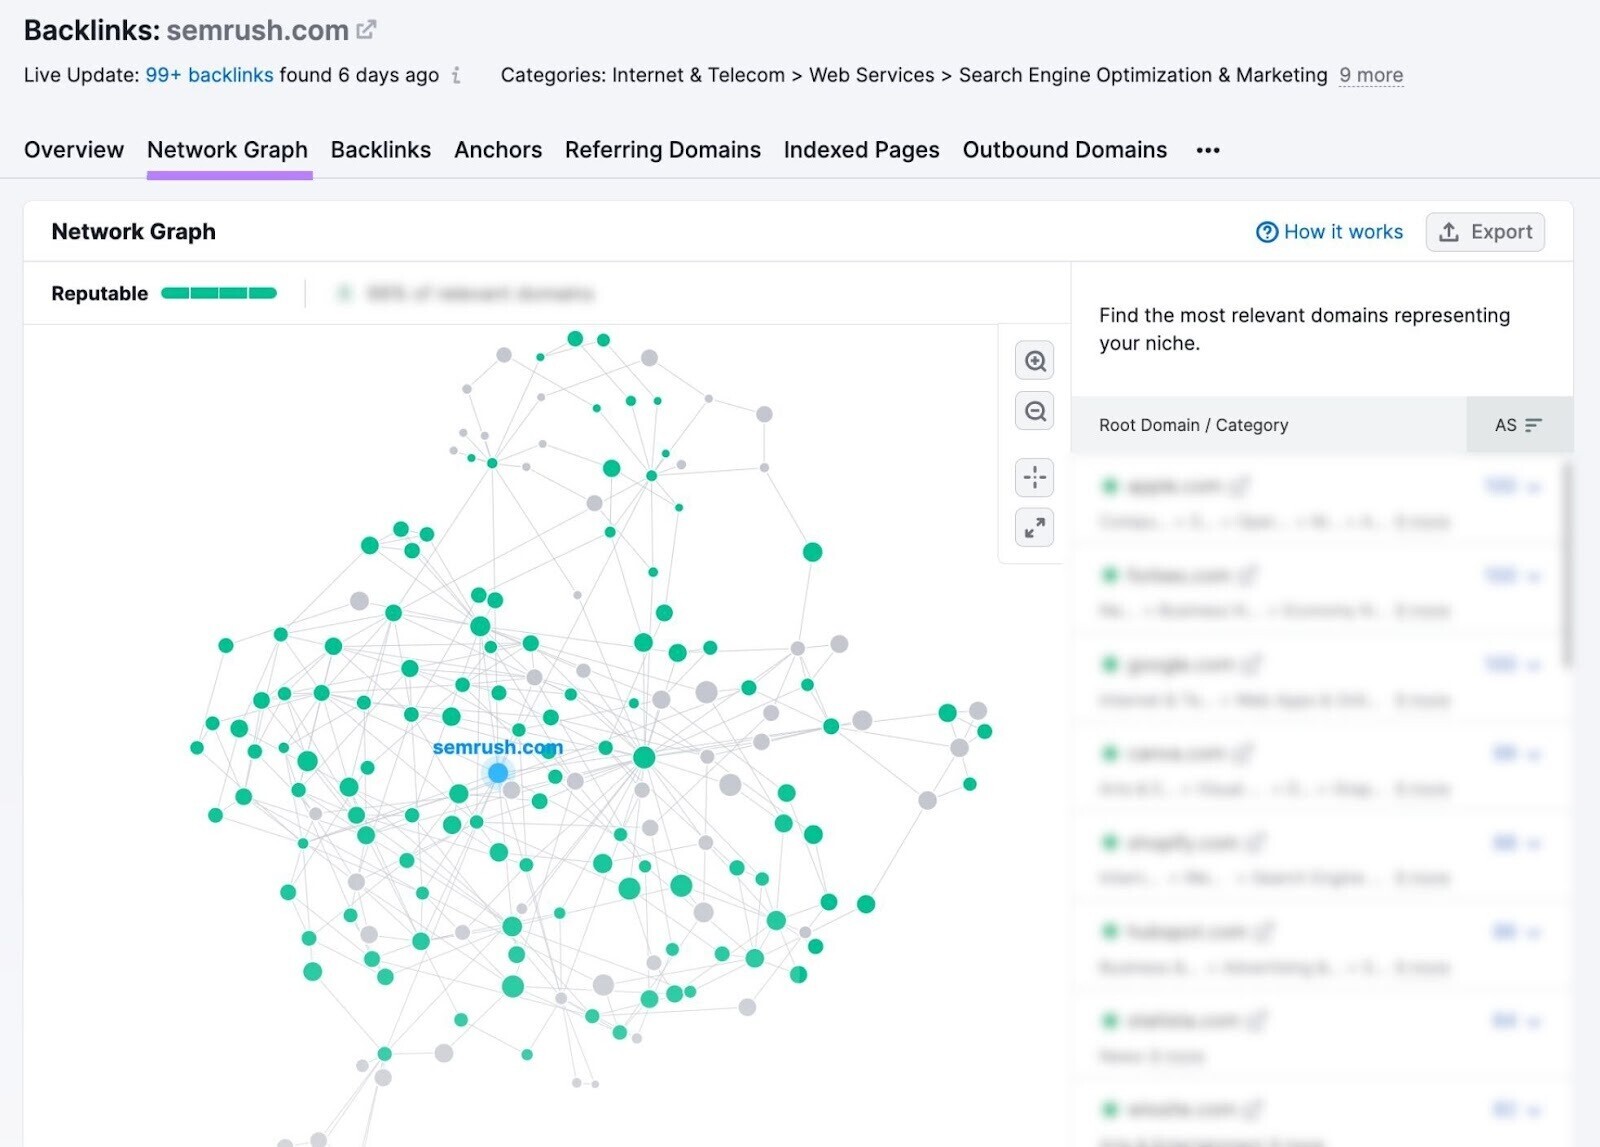
Task: Zoom in on the network graph
Action: (x=1035, y=360)
